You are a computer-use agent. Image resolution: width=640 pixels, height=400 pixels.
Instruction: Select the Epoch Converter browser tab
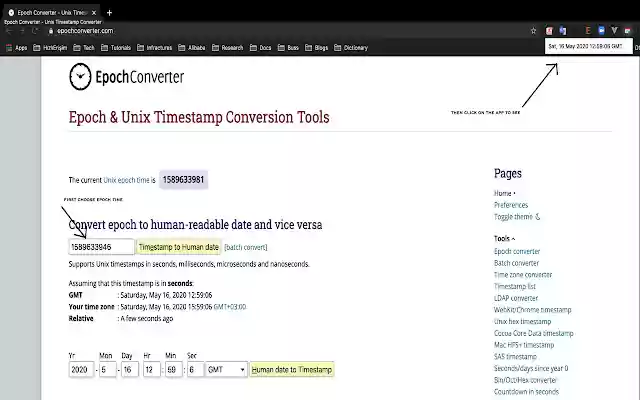(x=52, y=13)
